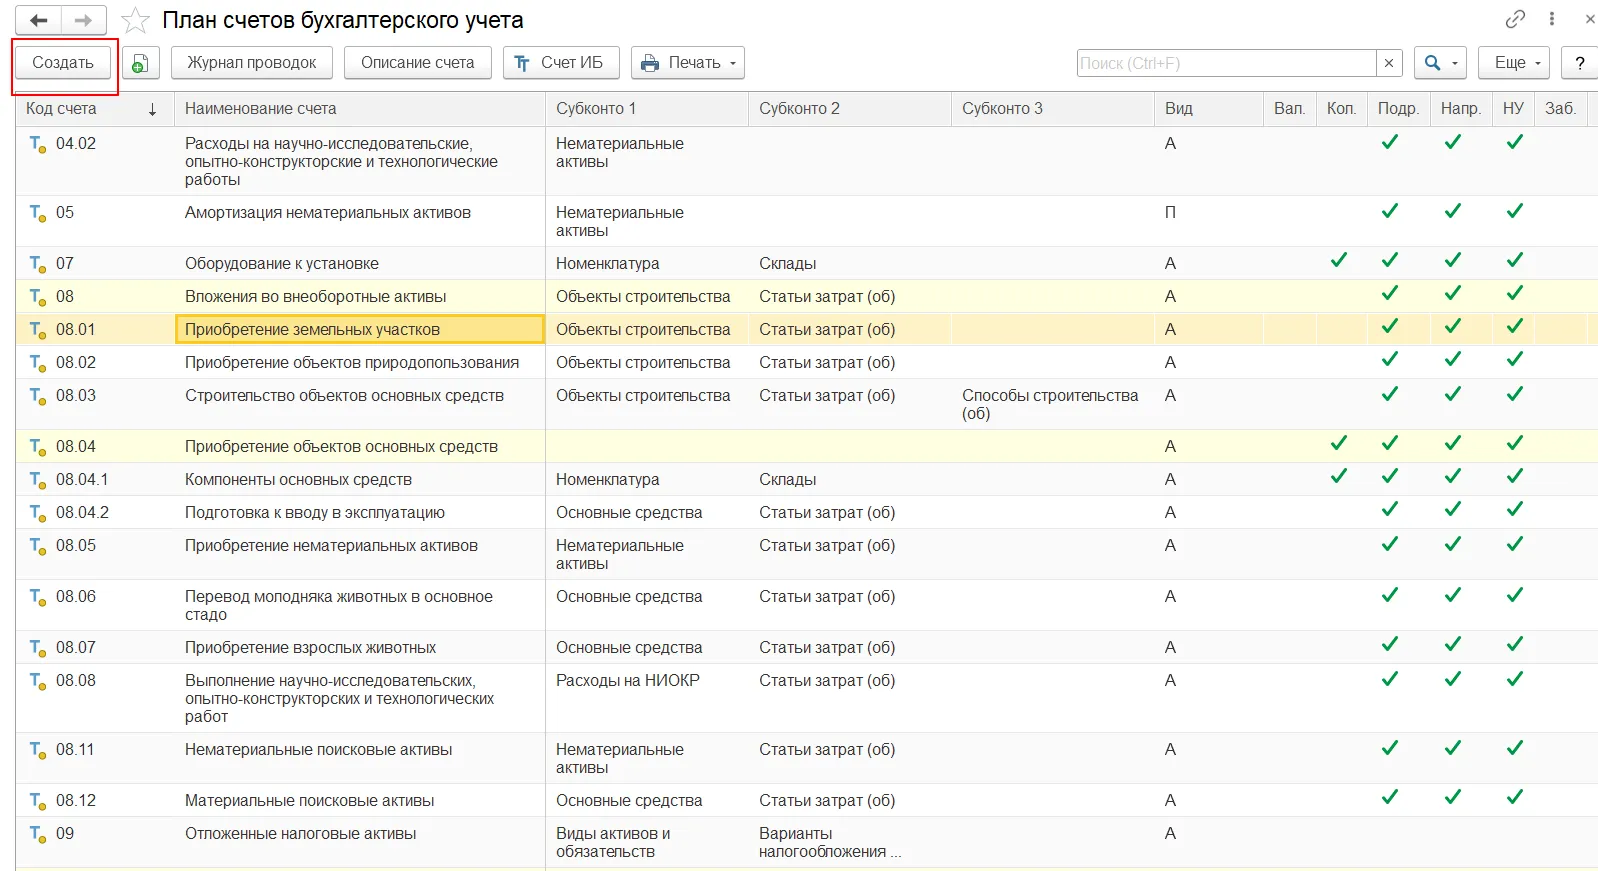Image resolution: width=1598 pixels, height=871 pixels.
Task: Click the account icon of row 08.12
Action: click(38, 801)
